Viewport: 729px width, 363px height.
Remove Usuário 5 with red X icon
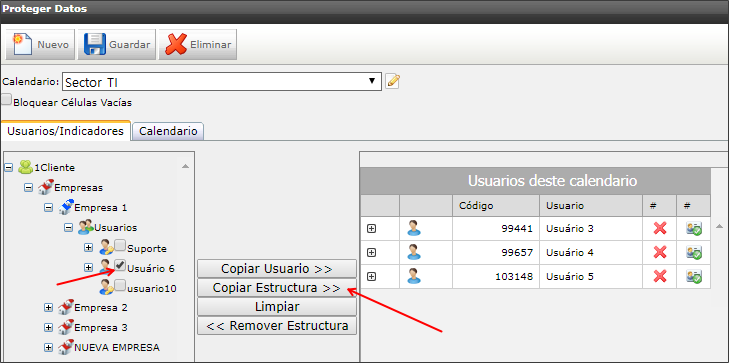pyautogui.click(x=660, y=277)
